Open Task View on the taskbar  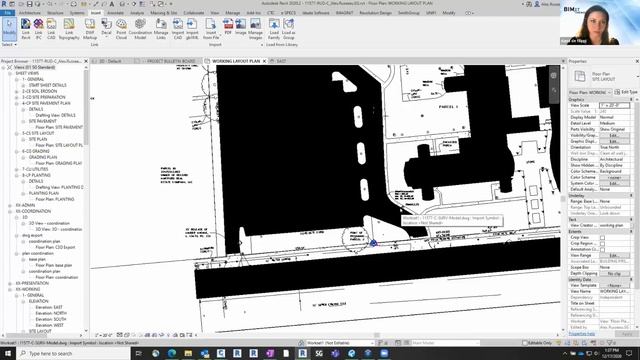[x=139, y=353]
